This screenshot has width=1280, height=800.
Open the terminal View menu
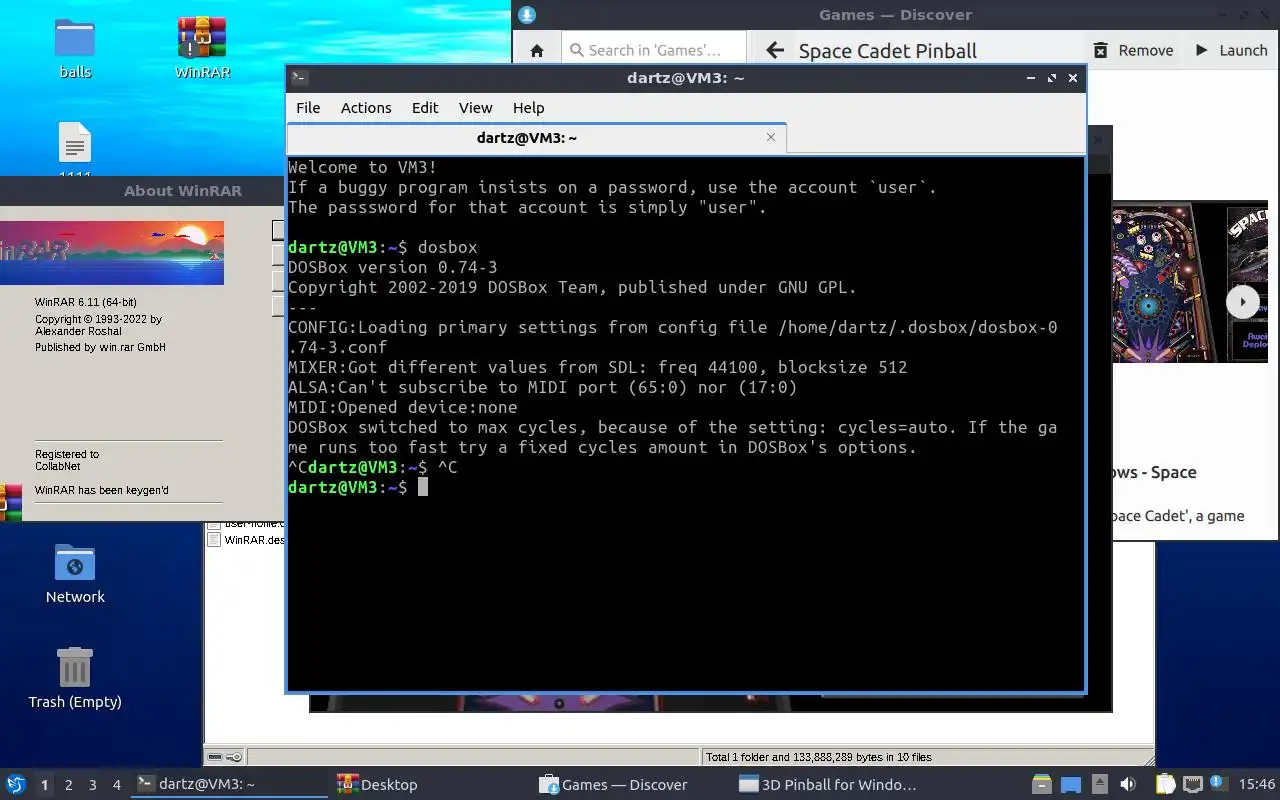point(475,107)
